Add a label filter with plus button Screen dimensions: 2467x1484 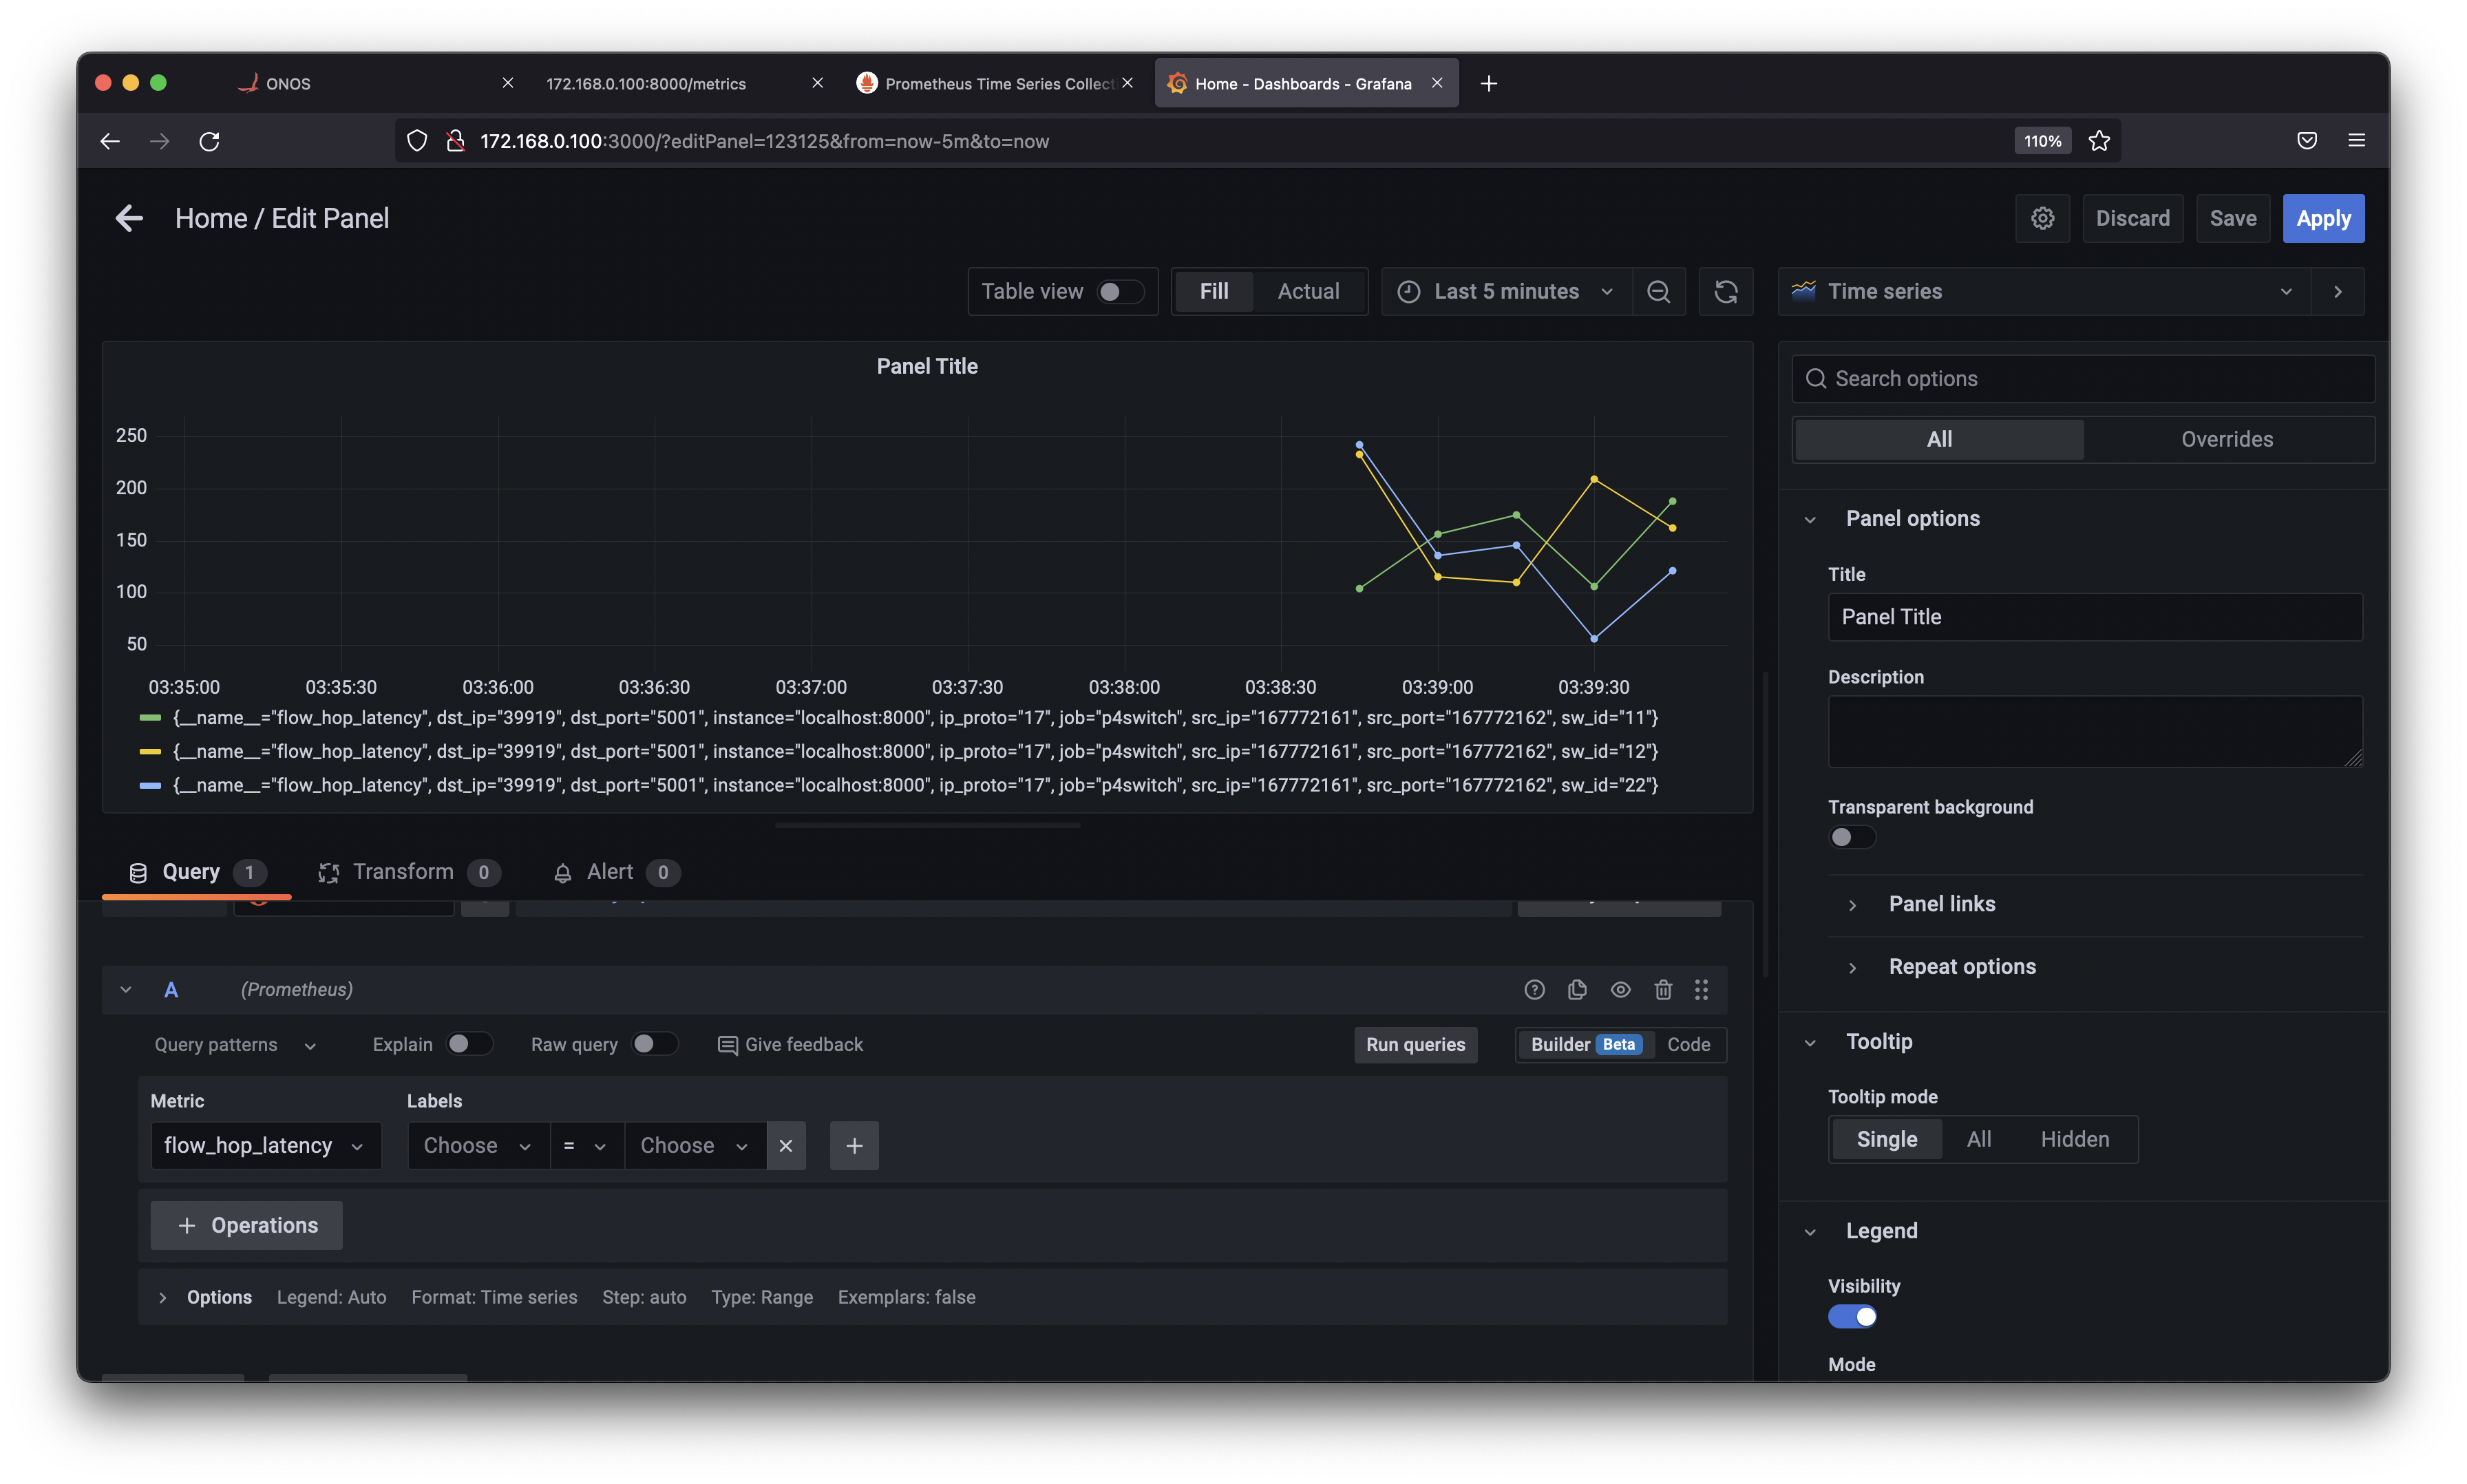tap(854, 1145)
